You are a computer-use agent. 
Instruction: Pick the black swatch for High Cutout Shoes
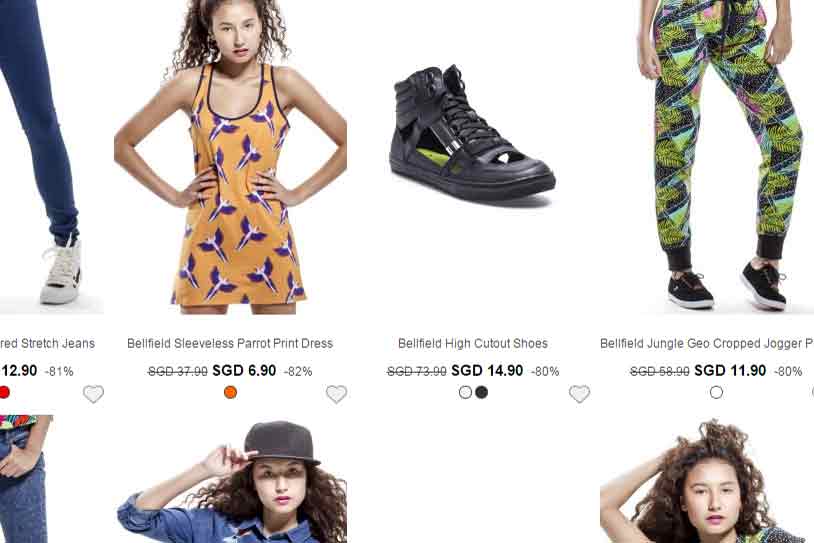pos(481,392)
